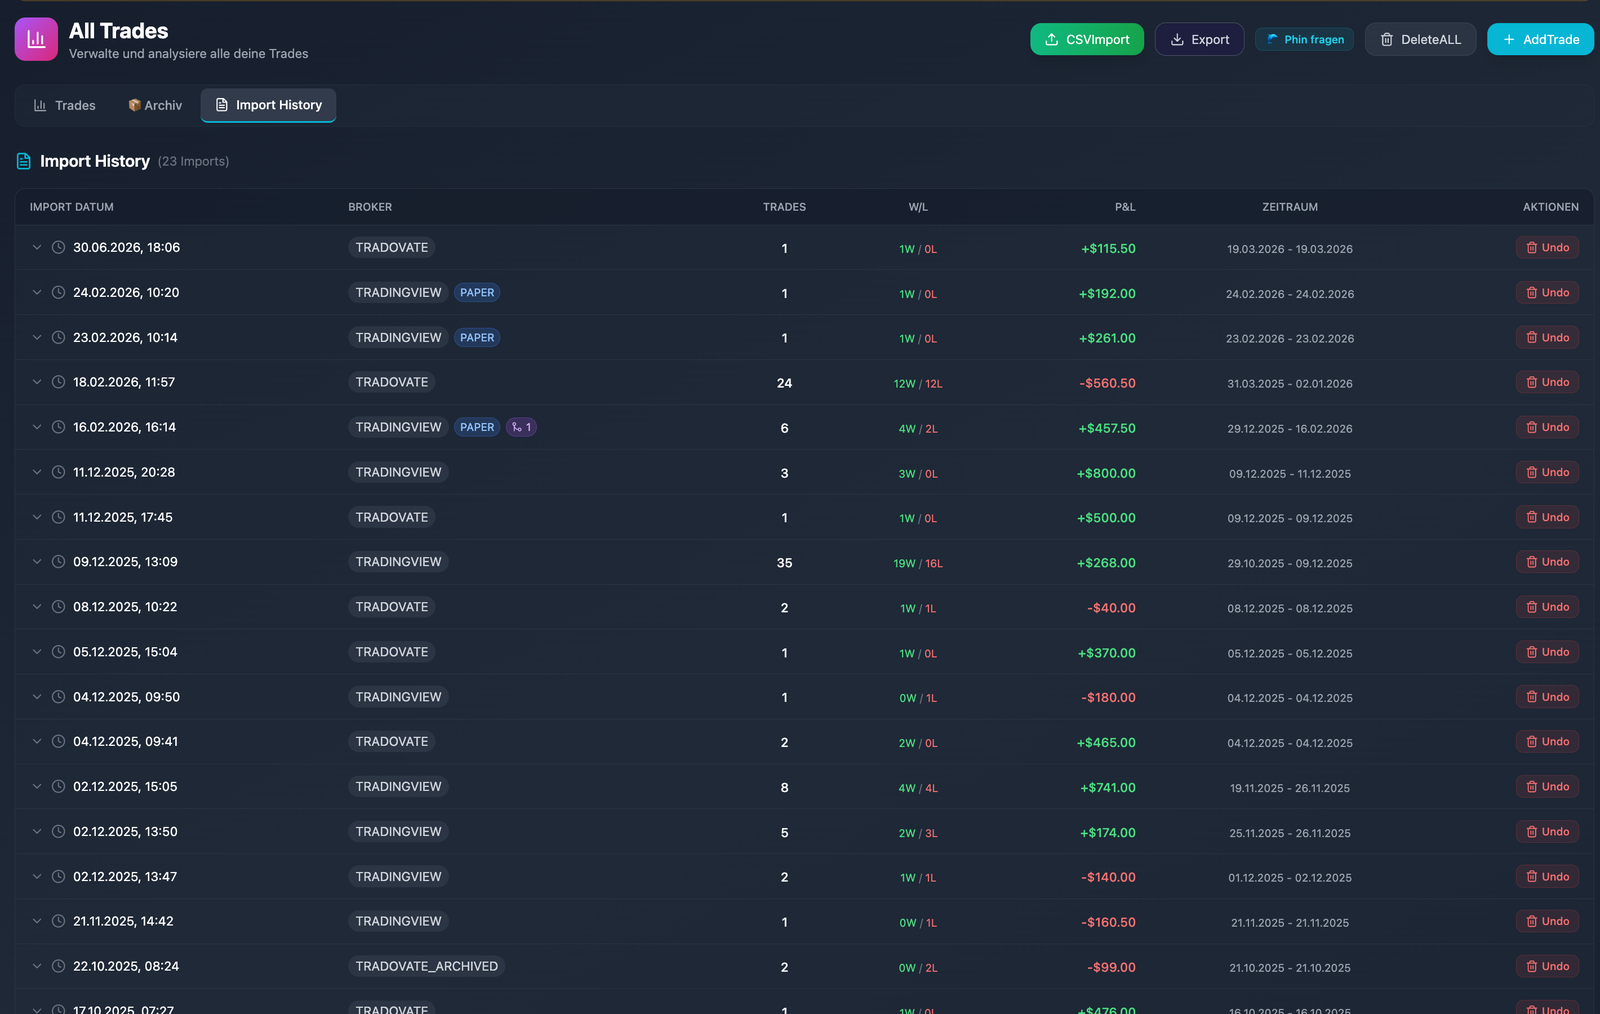Click the +$800.00 P&L value

pos(1106,473)
